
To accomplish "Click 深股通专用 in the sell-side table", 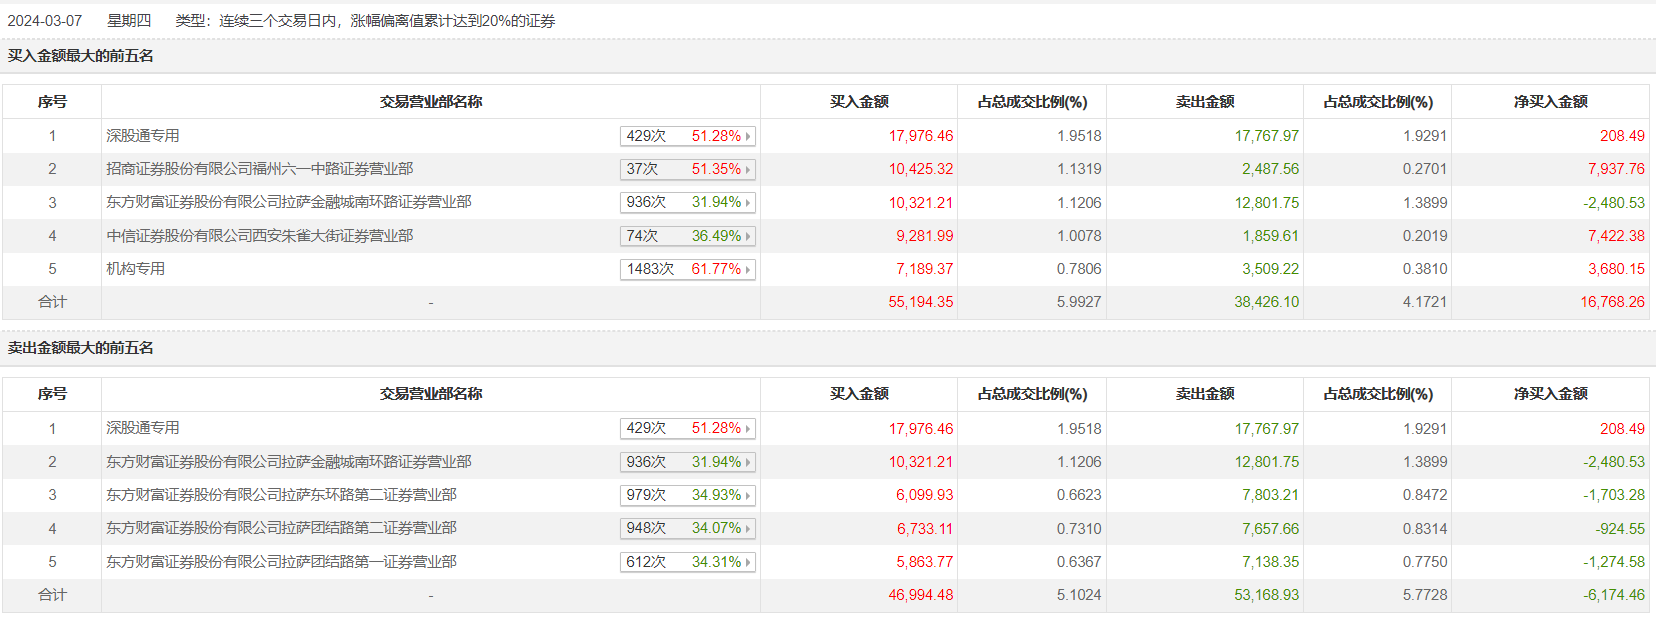I will 143,428.
